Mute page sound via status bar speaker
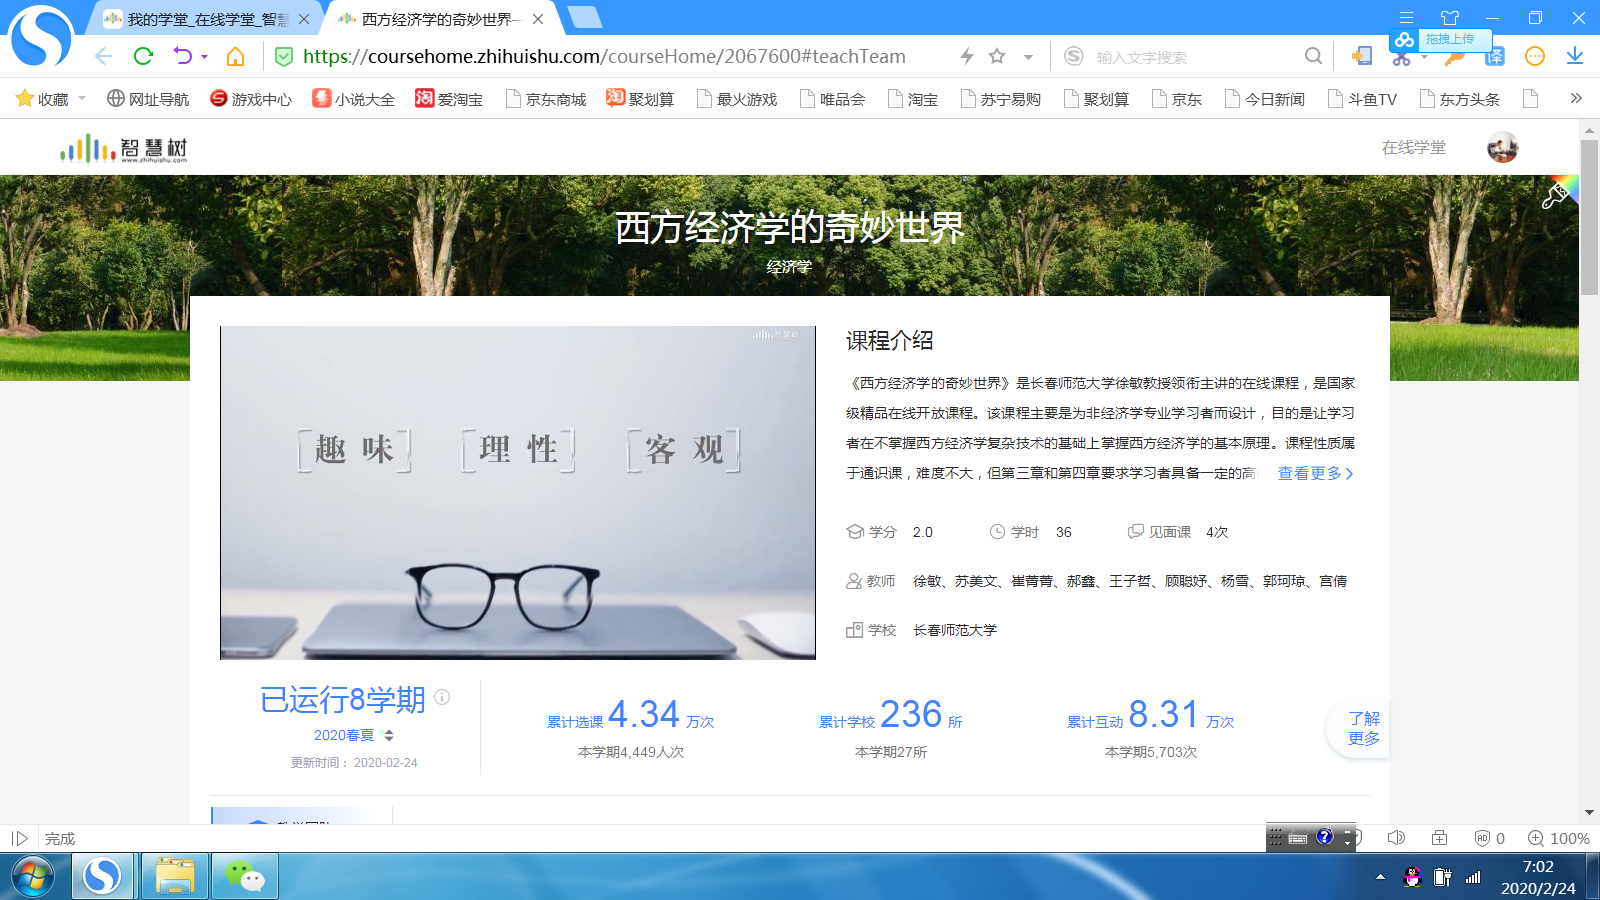This screenshot has width=1600, height=900. click(x=1396, y=838)
